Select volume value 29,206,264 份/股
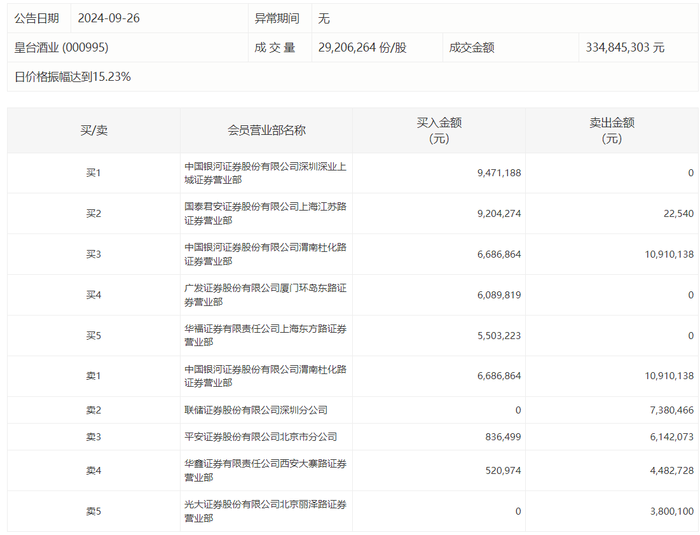Screen dimensions: 700x535 pos(362,47)
